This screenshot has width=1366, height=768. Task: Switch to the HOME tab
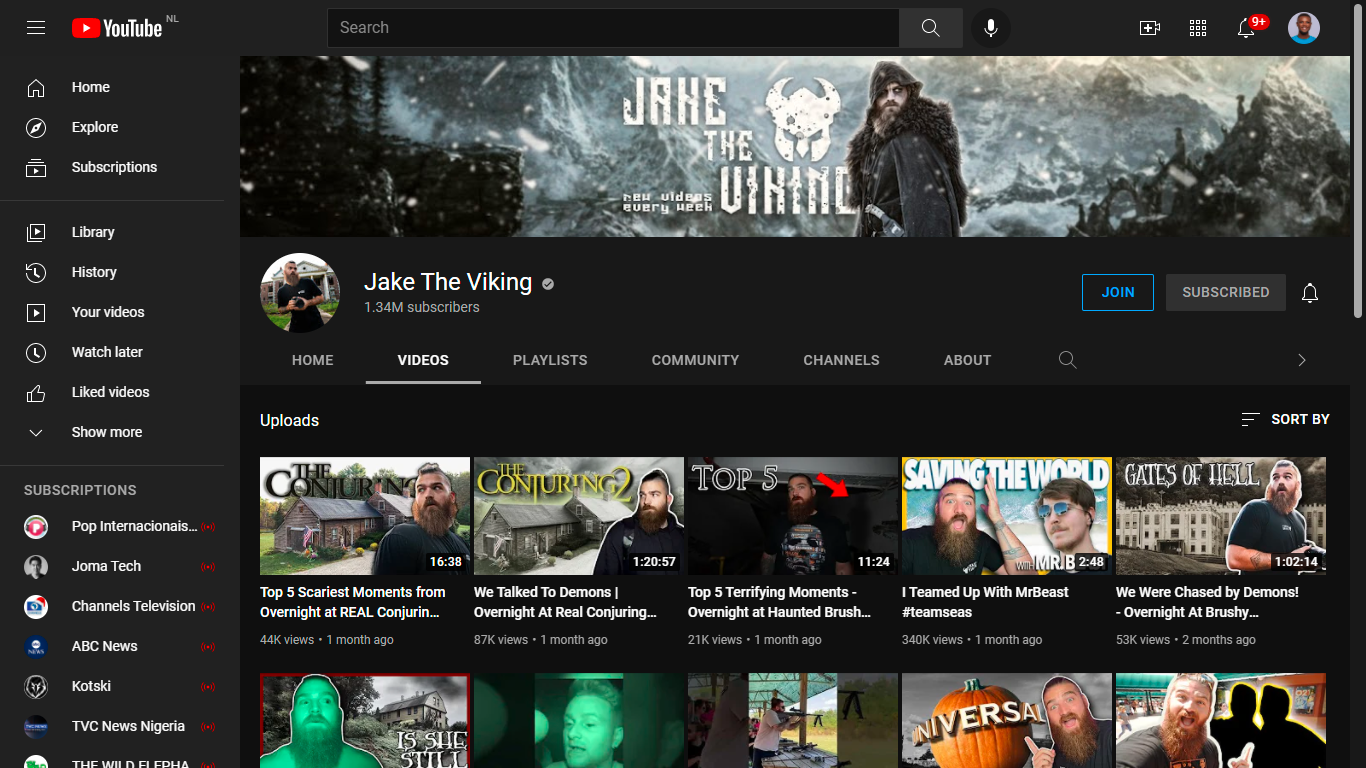(x=313, y=360)
